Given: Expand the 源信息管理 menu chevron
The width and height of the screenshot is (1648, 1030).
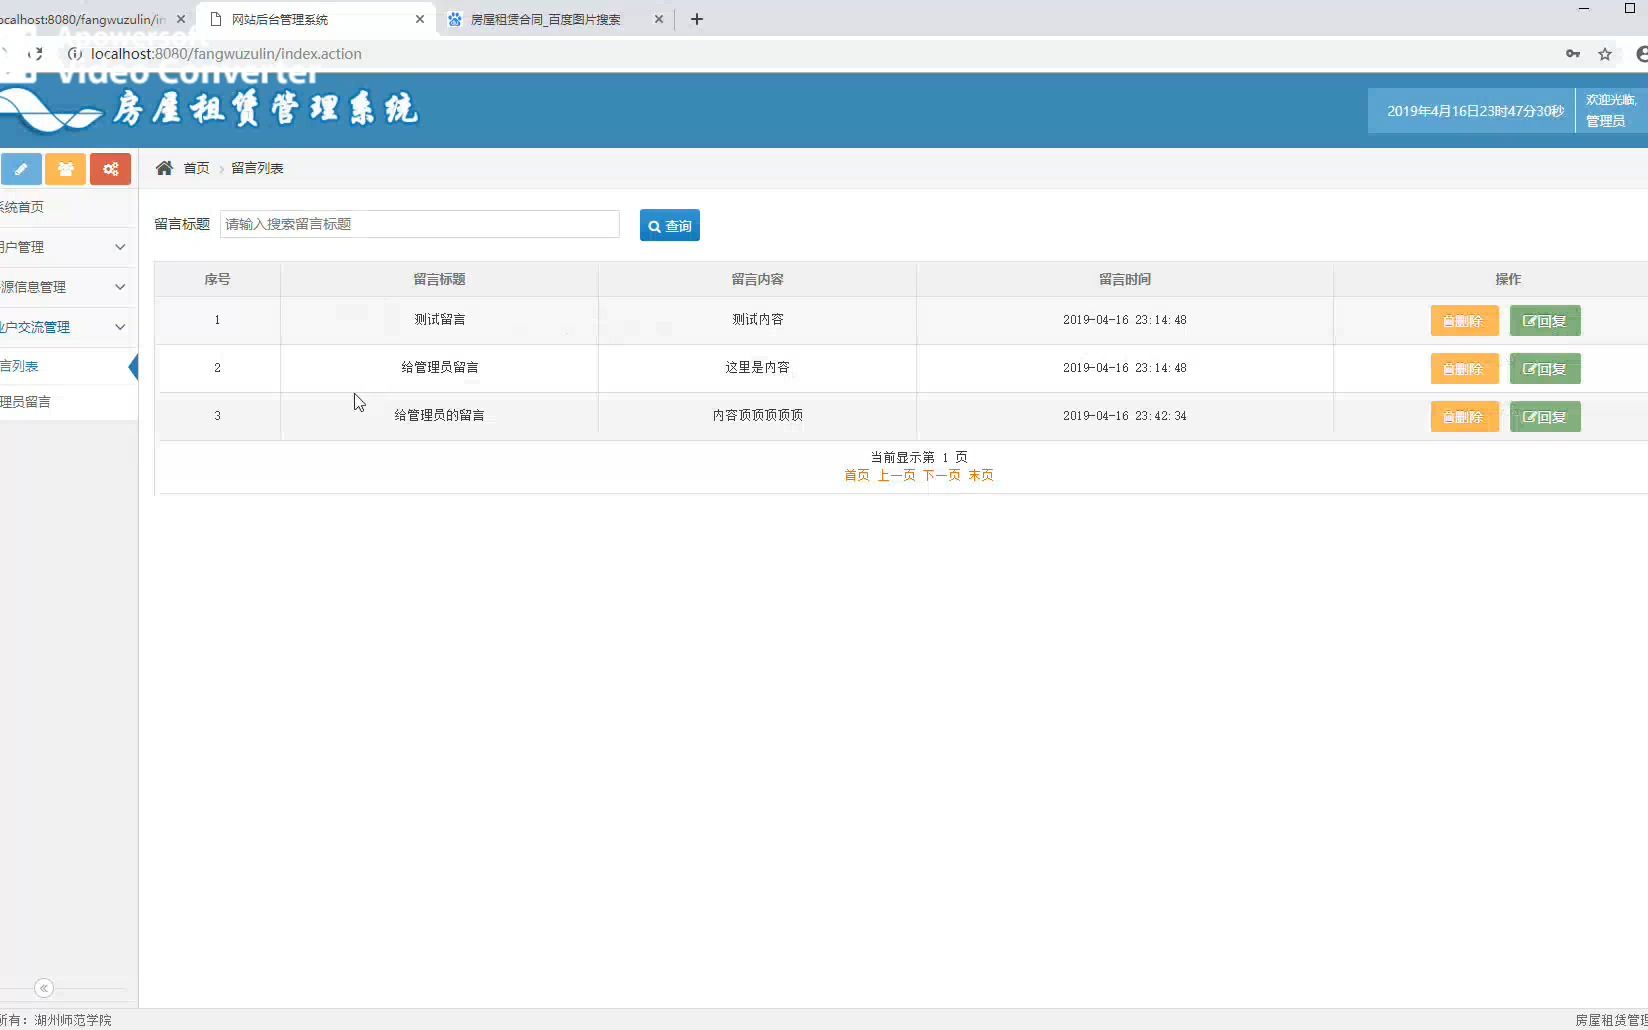Looking at the screenshot, I should coord(120,287).
